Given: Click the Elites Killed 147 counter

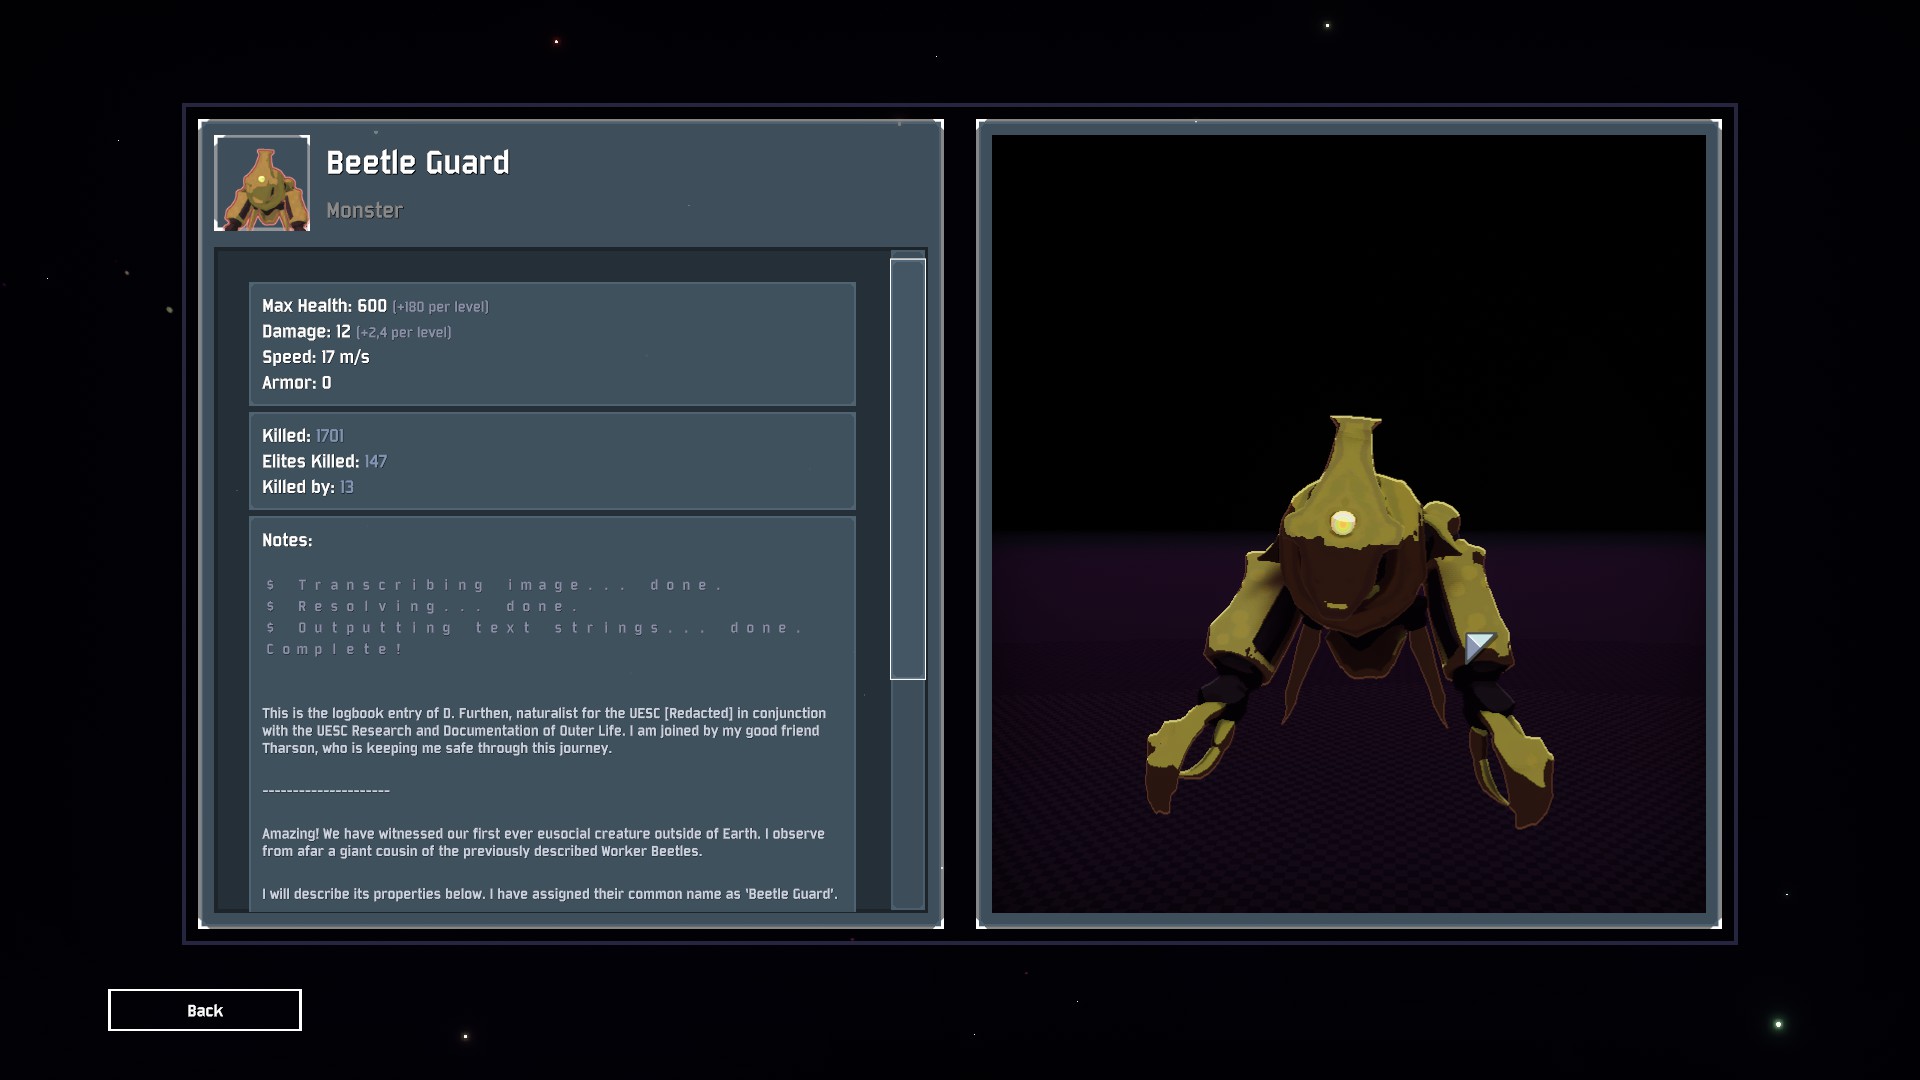Looking at the screenshot, I should (x=323, y=462).
